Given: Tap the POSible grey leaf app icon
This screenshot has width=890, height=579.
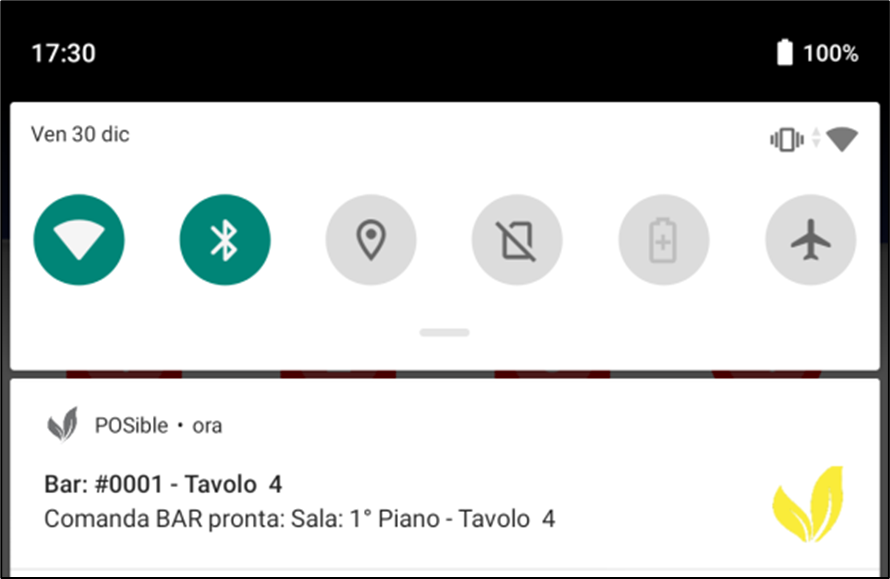Looking at the screenshot, I should pyautogui.click(x=62, y=425).
